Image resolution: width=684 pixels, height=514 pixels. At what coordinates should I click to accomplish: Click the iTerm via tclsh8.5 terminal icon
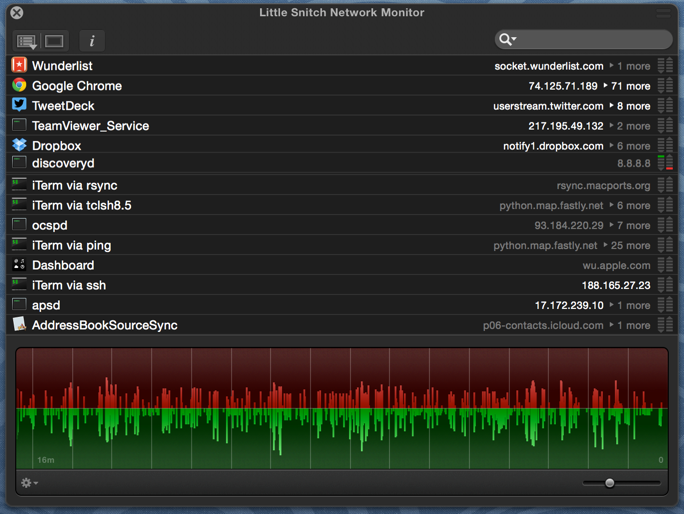coord(19,205)
